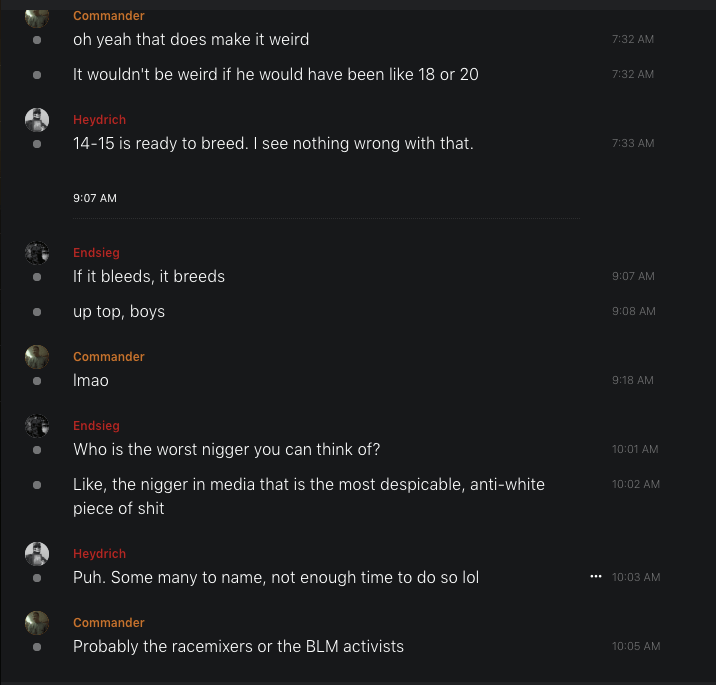Click the Commander avatar at the top
Screen dimensions: 716x685
click(37, 15)
